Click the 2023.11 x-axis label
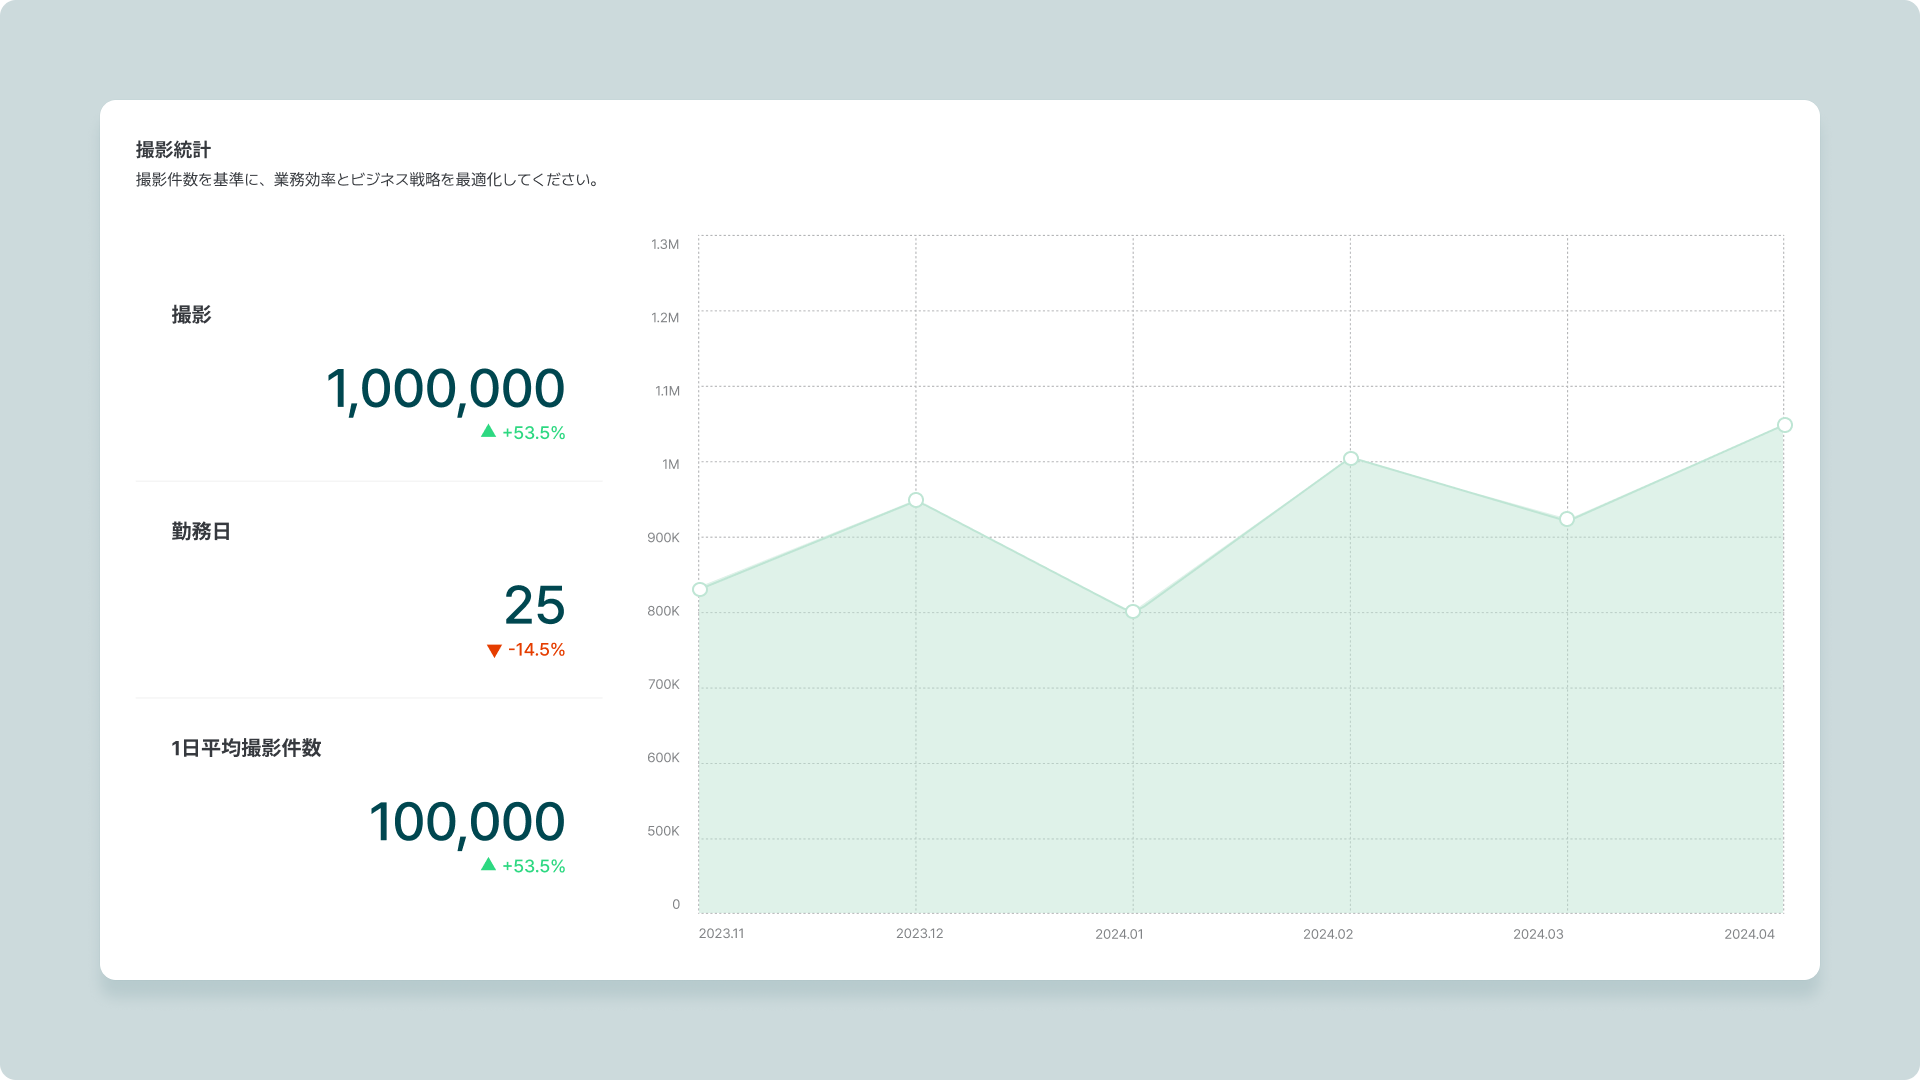The width and height of the screenshot is (1920, 1080). tap(721, 934)
